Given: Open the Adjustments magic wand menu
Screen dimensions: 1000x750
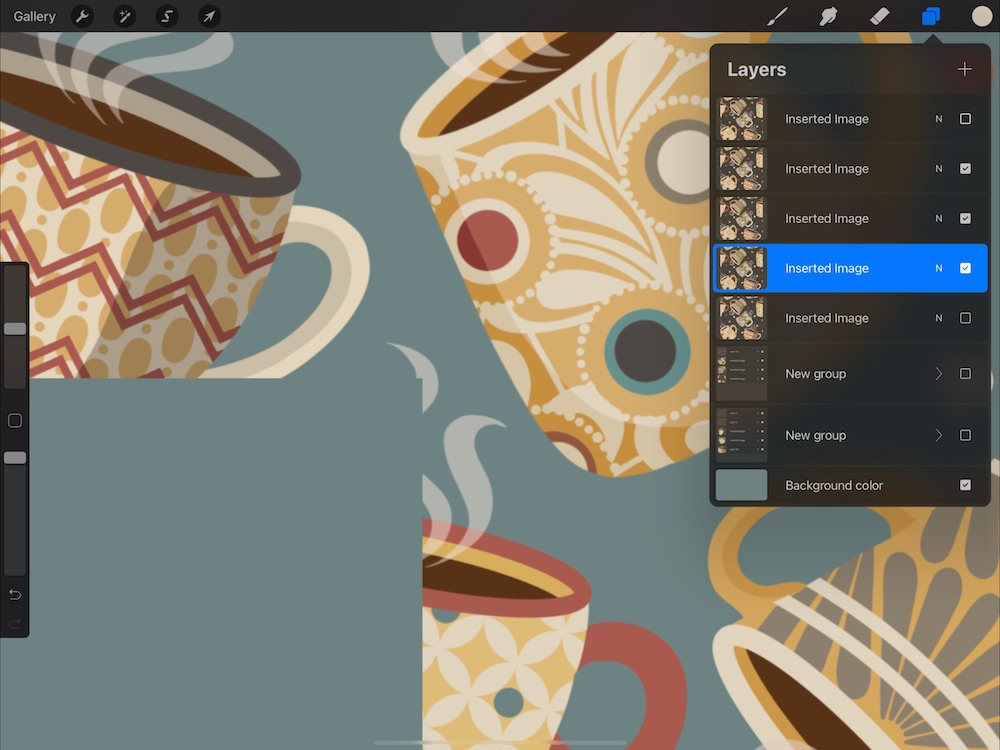Looking at the screenshot, I should click(125, 16).
